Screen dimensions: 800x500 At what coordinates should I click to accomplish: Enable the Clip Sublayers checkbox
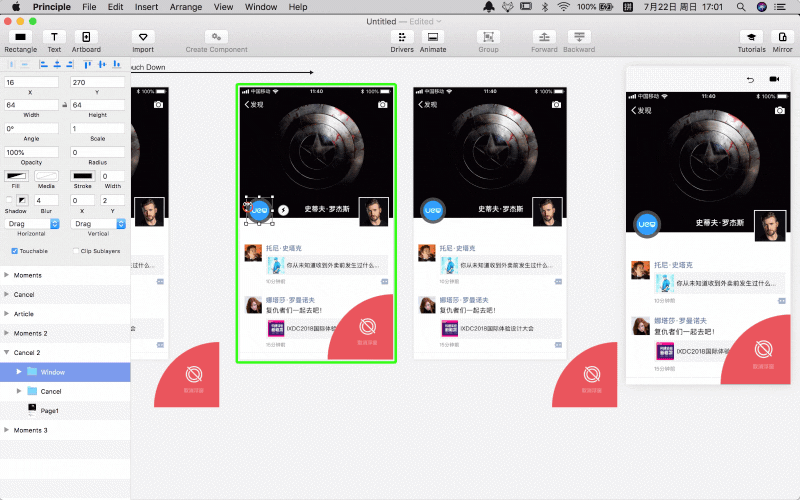(75, 250)
